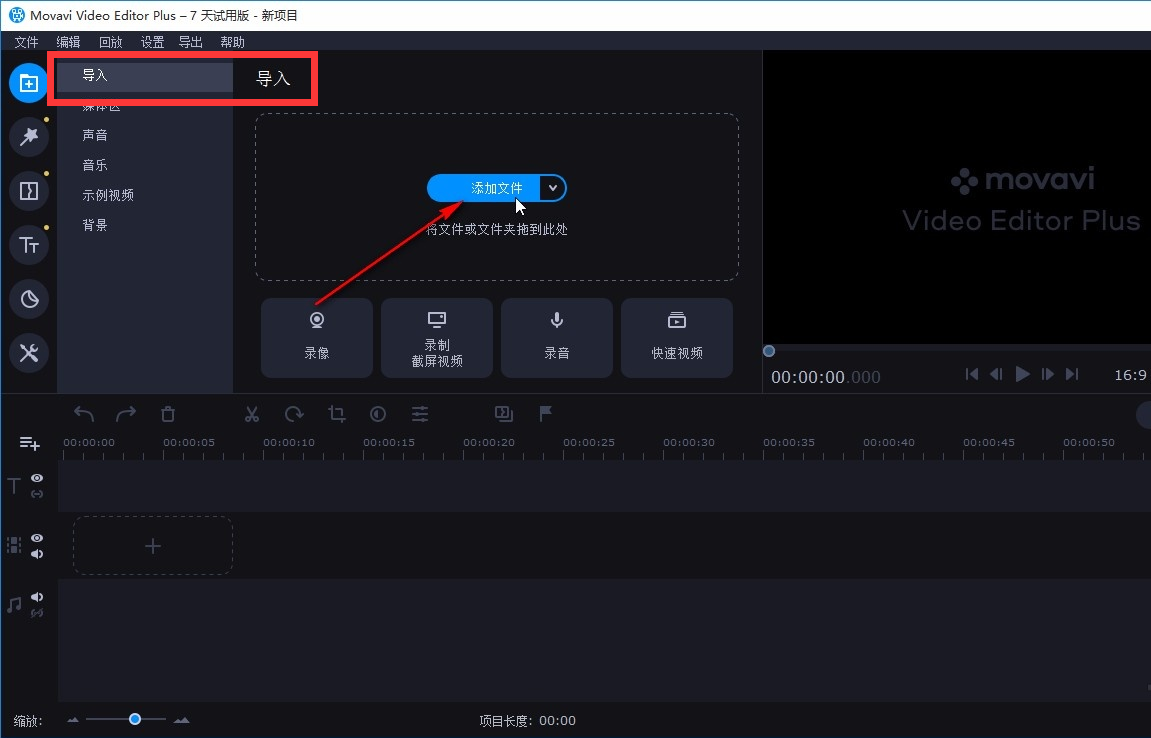1151x738 pixels.
Task: Expand the 添加文件 dropdown arrow
Action: click(553, 188)
